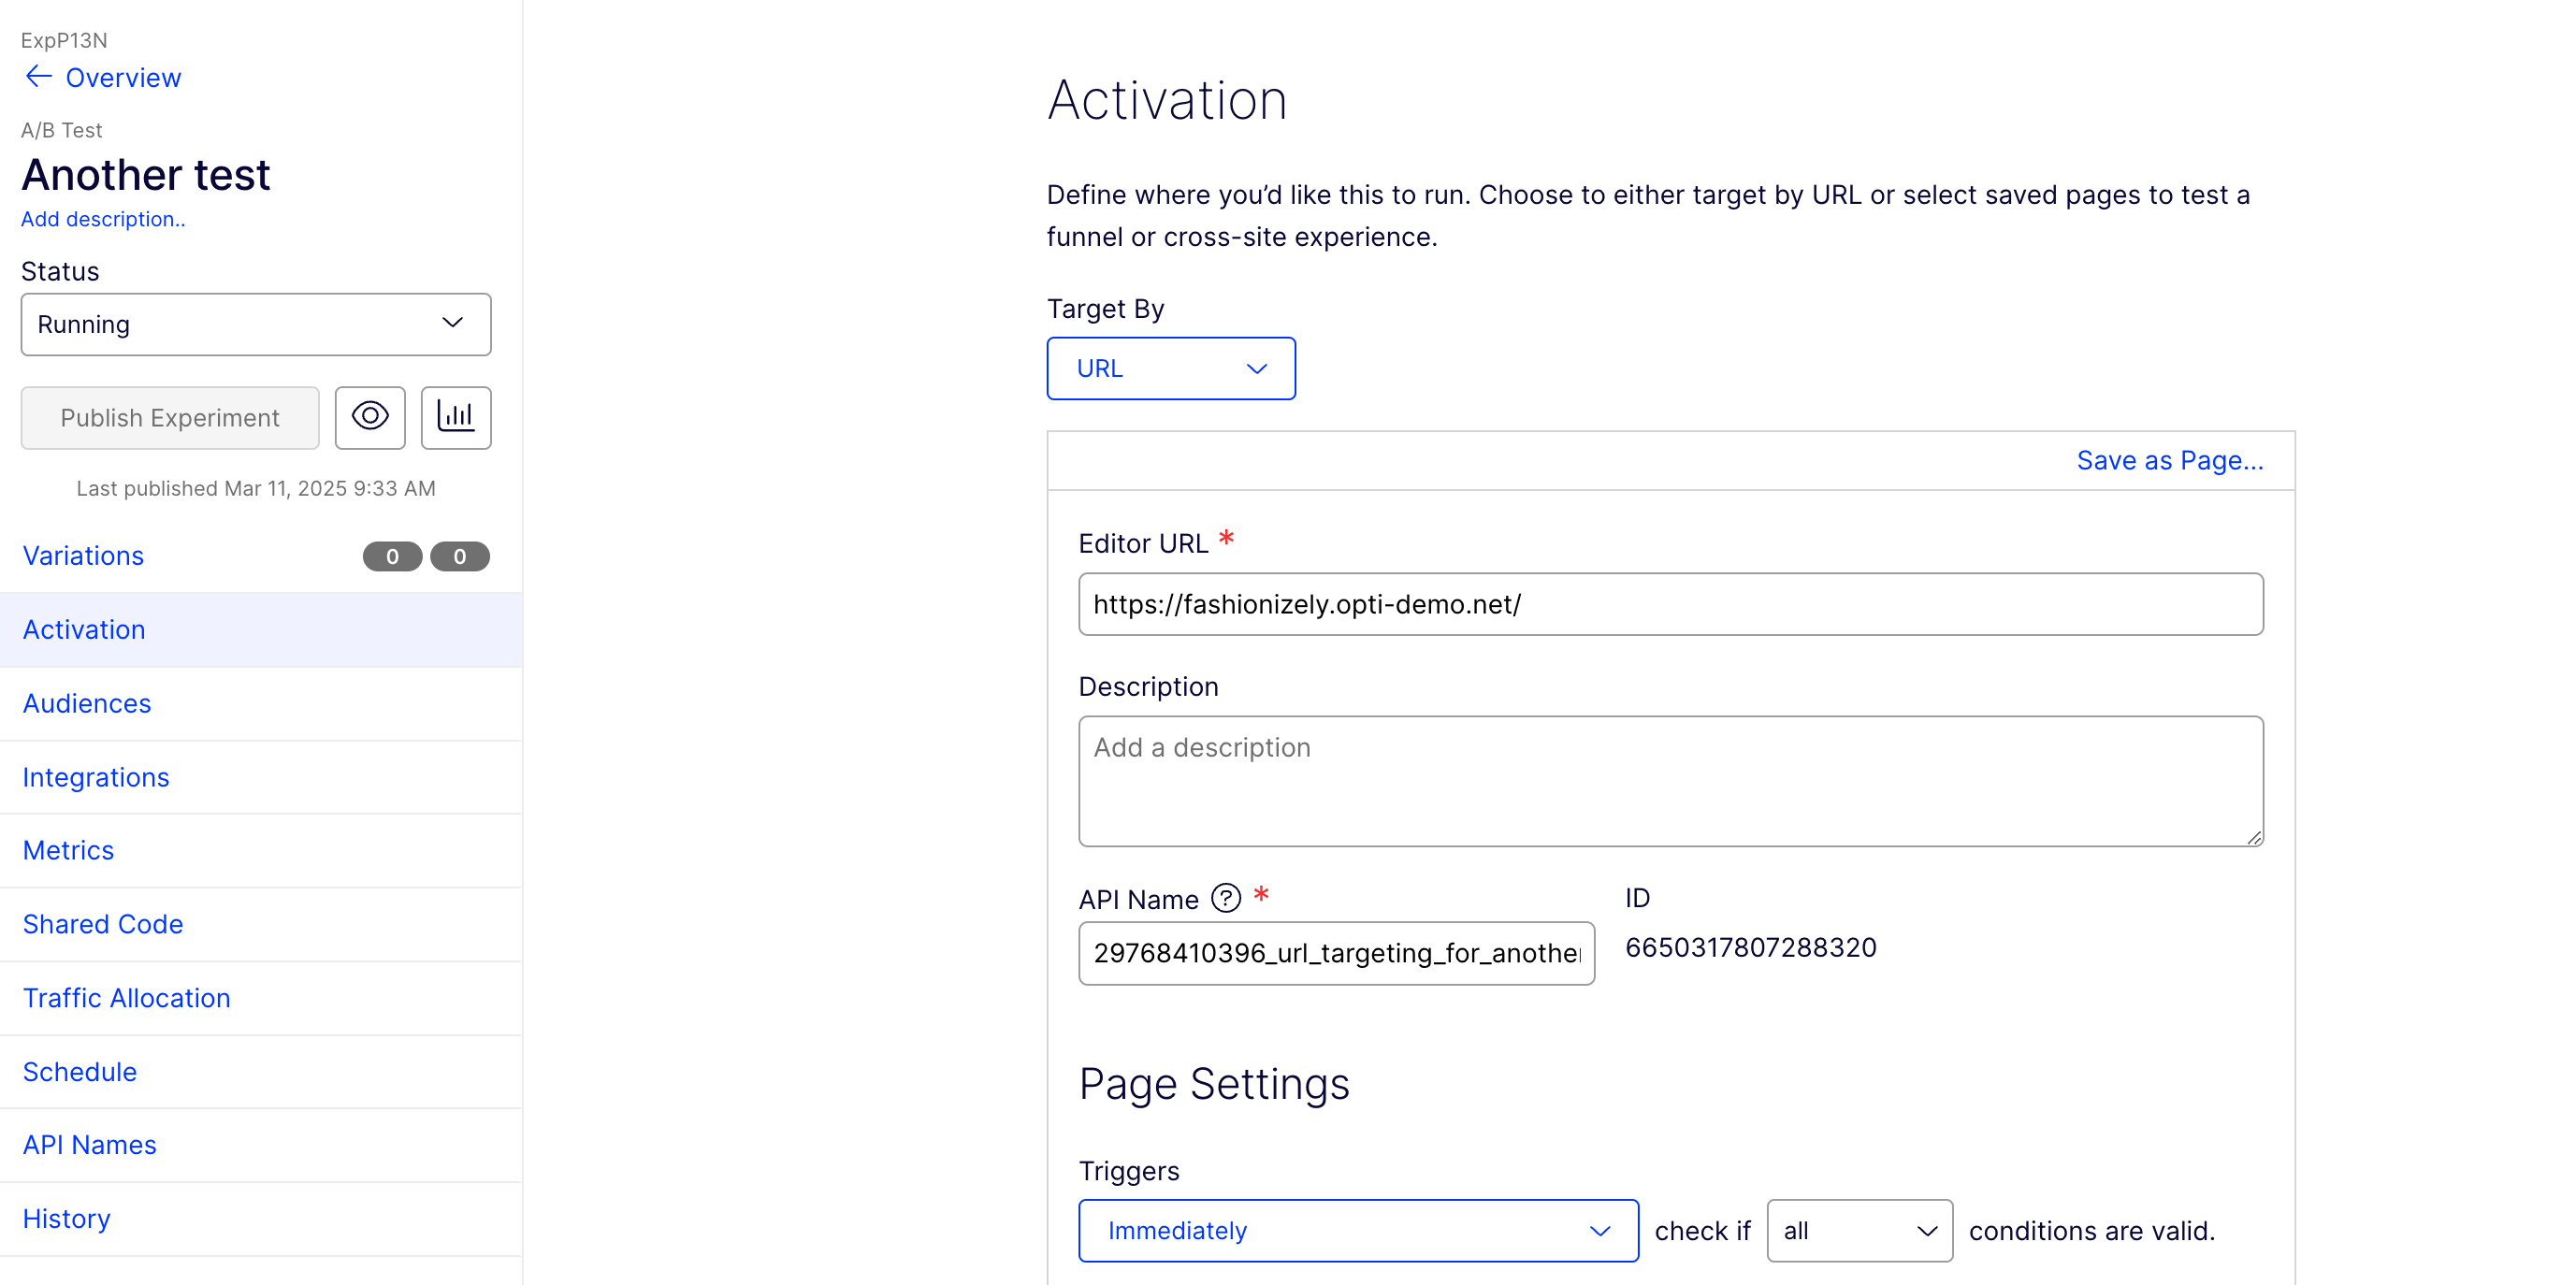Go to the Variations section
Viewport: 2576px width, 1285px height.
83,556
